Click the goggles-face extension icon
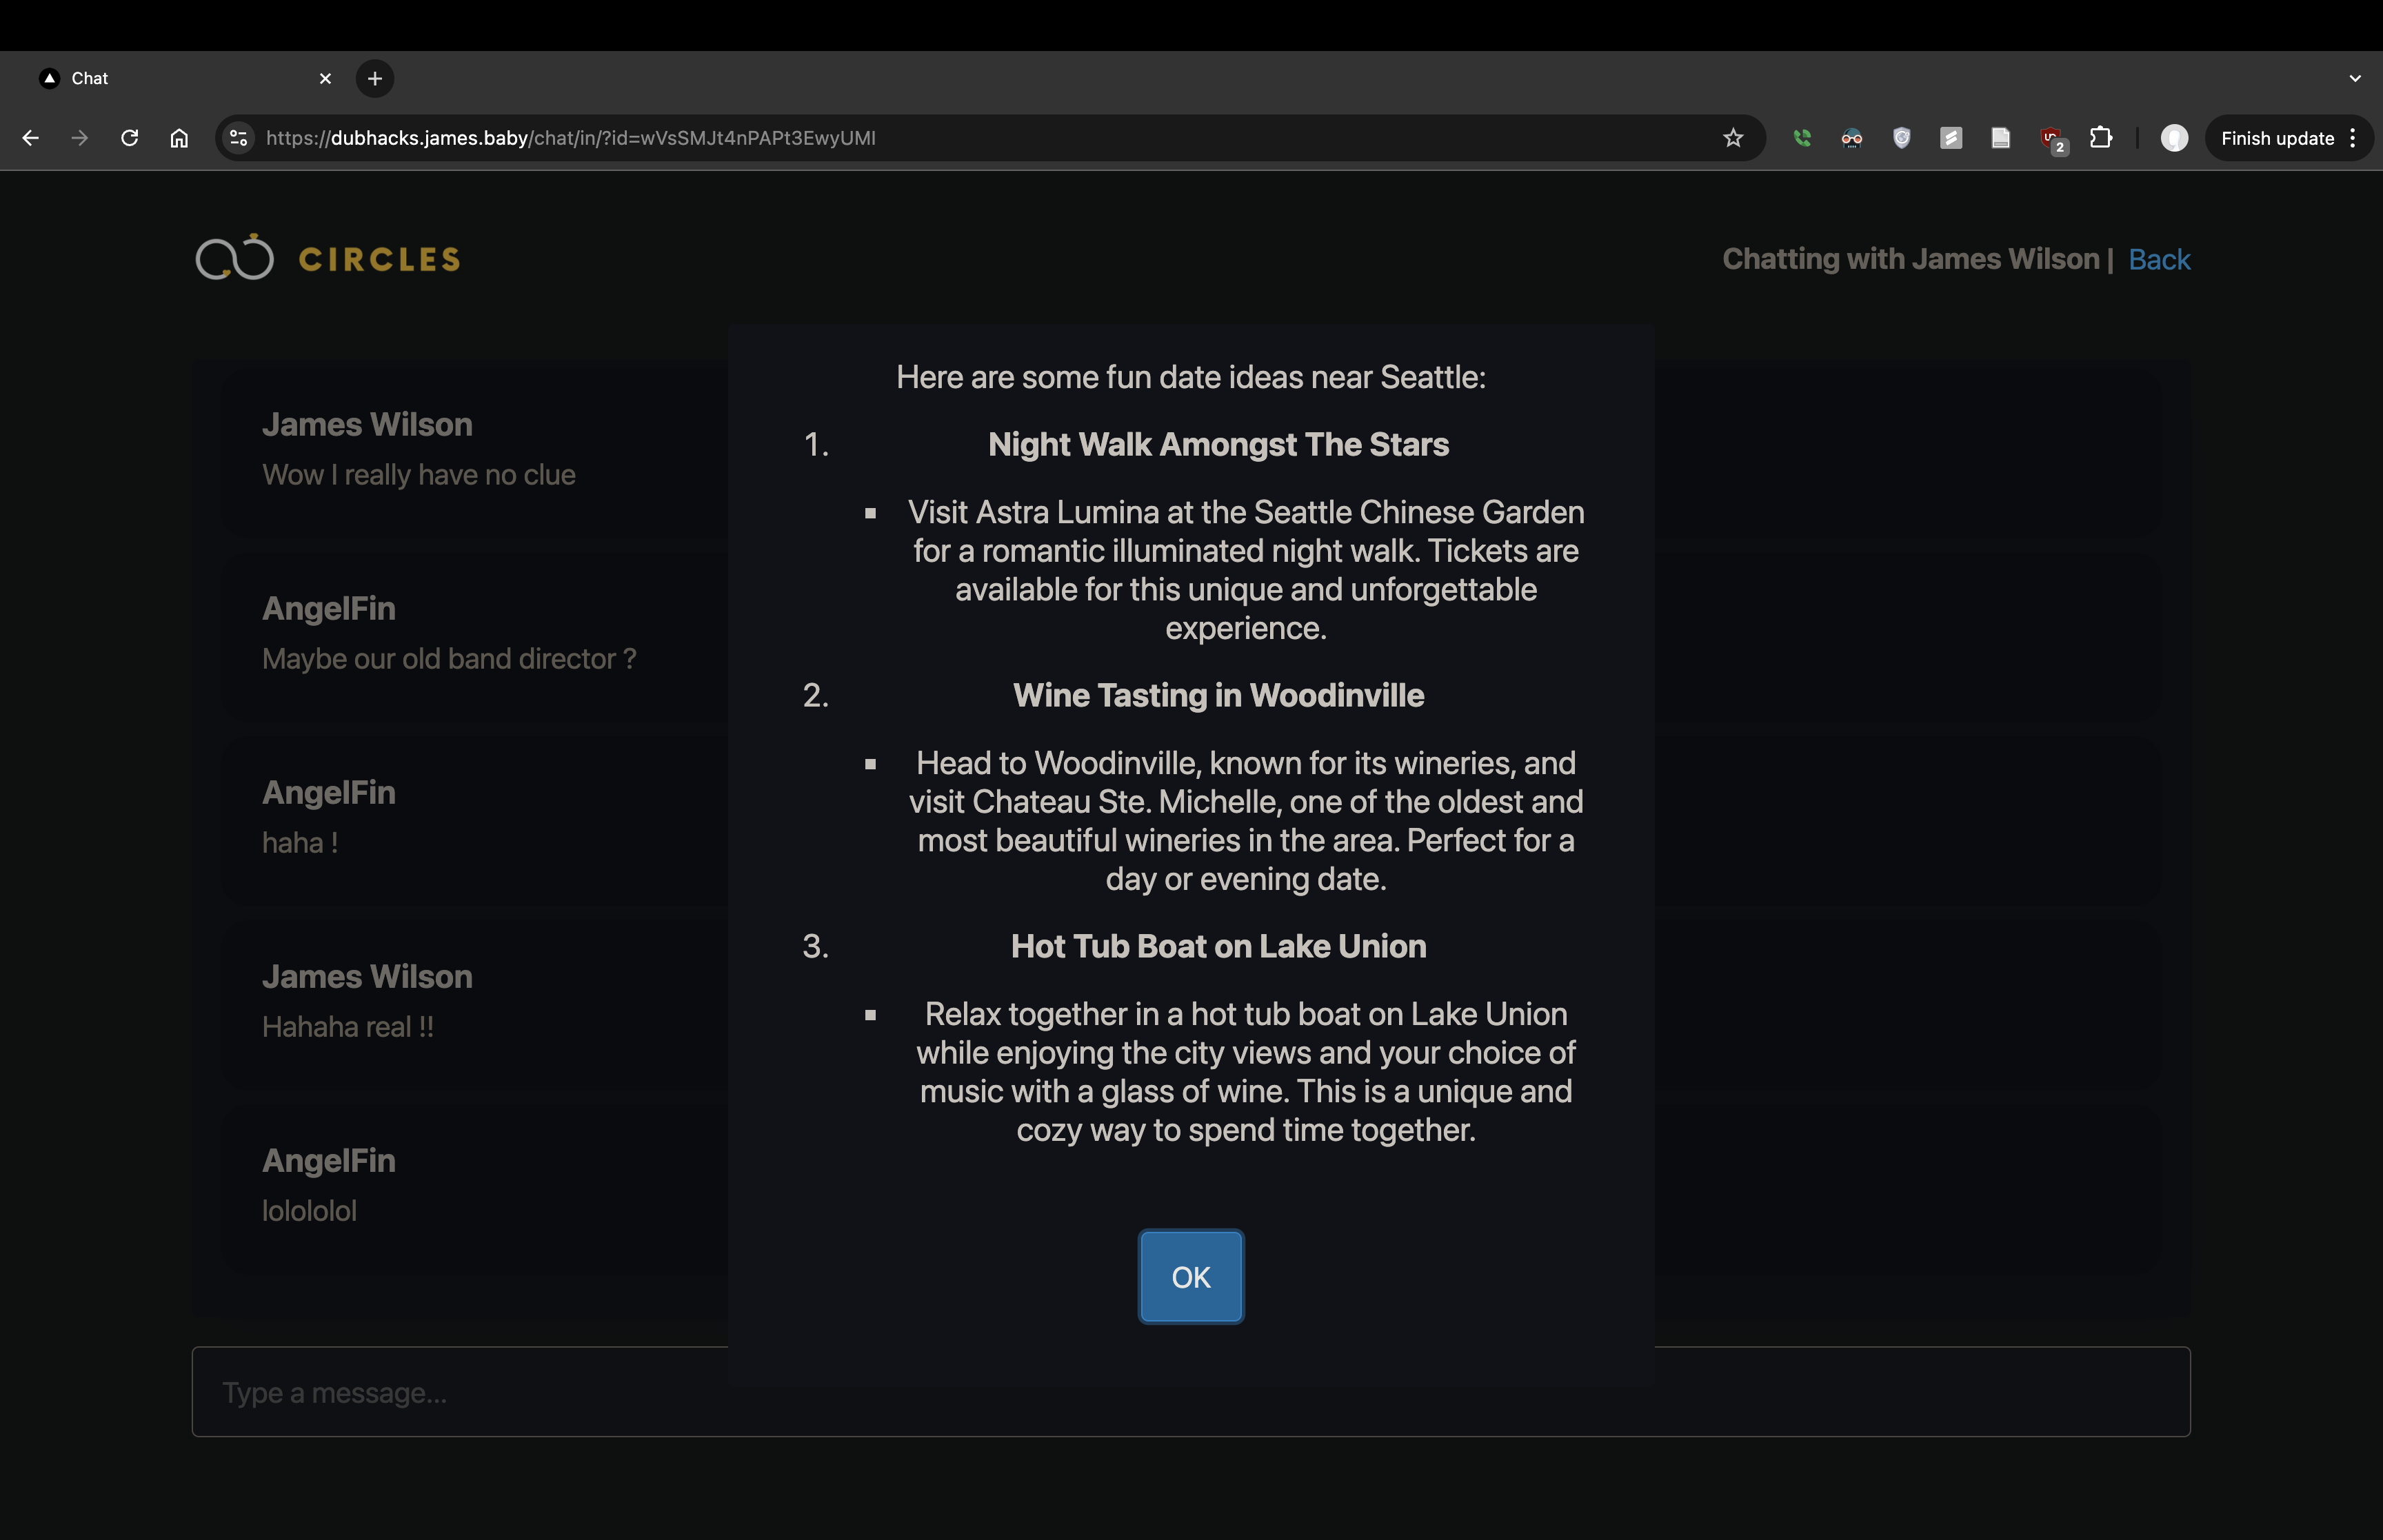Screen dimensions: 2383x1540 coord(1851,138)
